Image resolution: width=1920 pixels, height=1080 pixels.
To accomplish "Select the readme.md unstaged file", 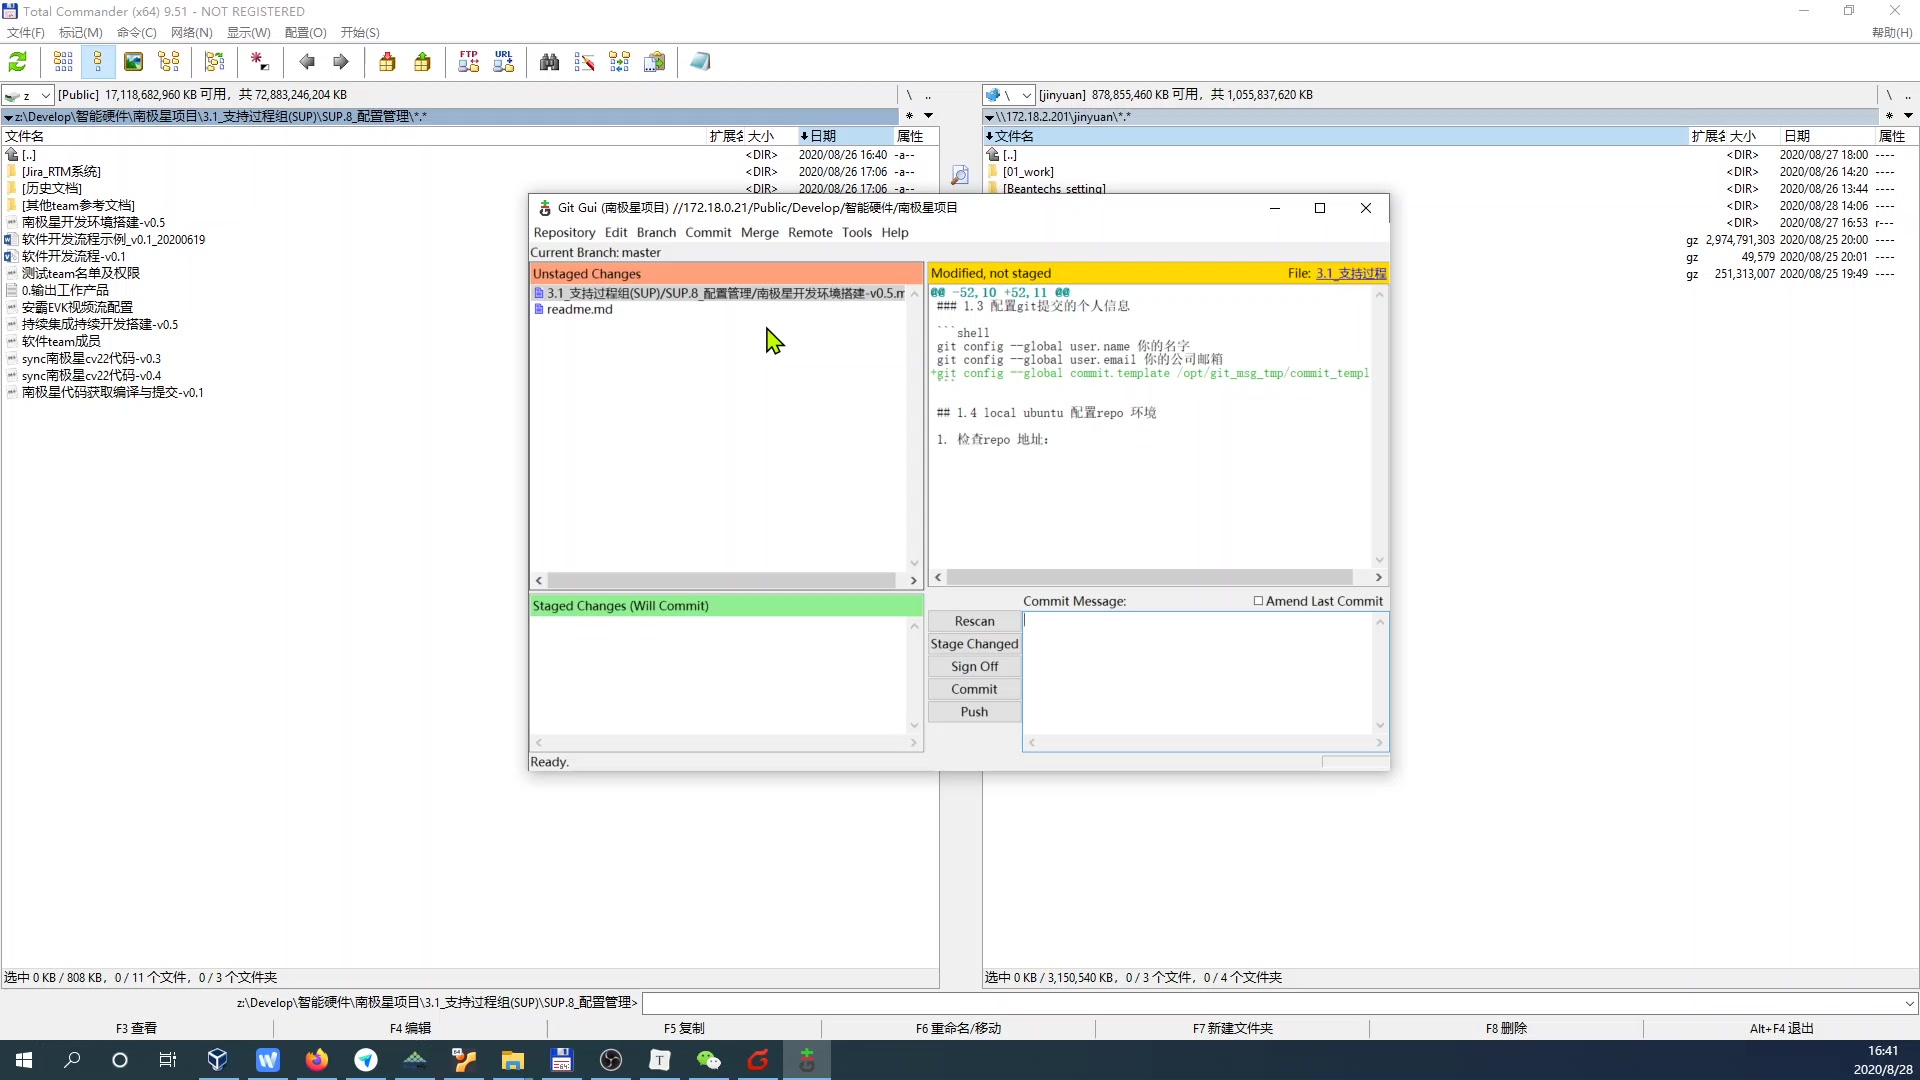I will coord(580,309).
